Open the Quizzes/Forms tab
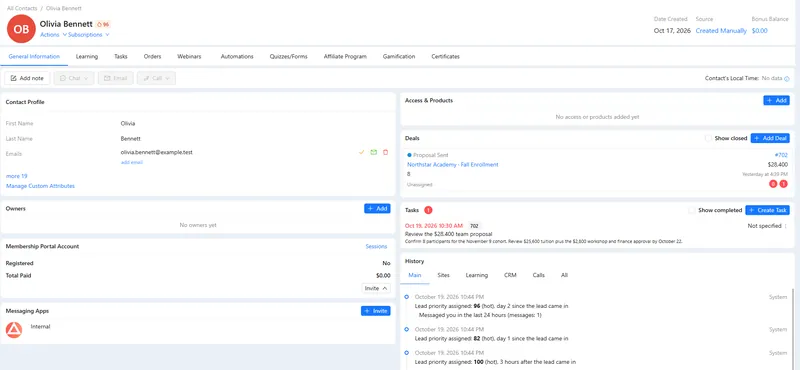This screenshot has height=370, width=800. coord(288,57)
